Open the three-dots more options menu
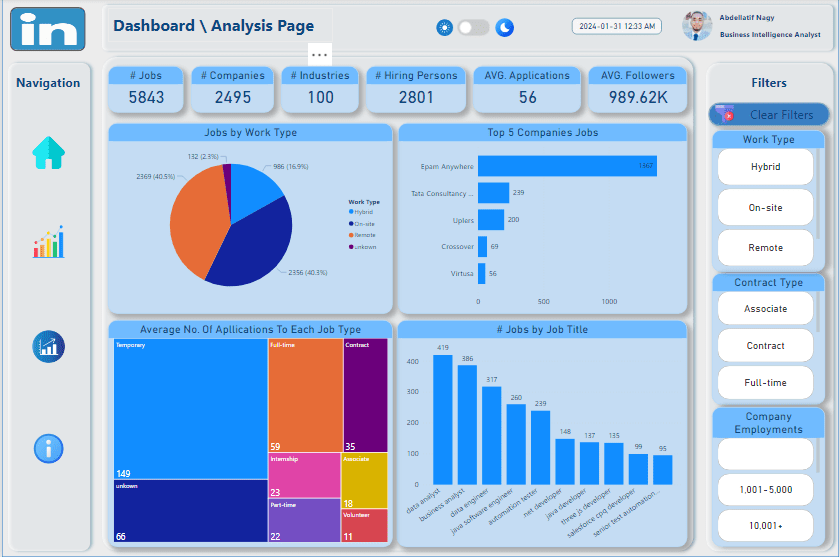Viewport: 840px width, 557px height. (320, 55)
